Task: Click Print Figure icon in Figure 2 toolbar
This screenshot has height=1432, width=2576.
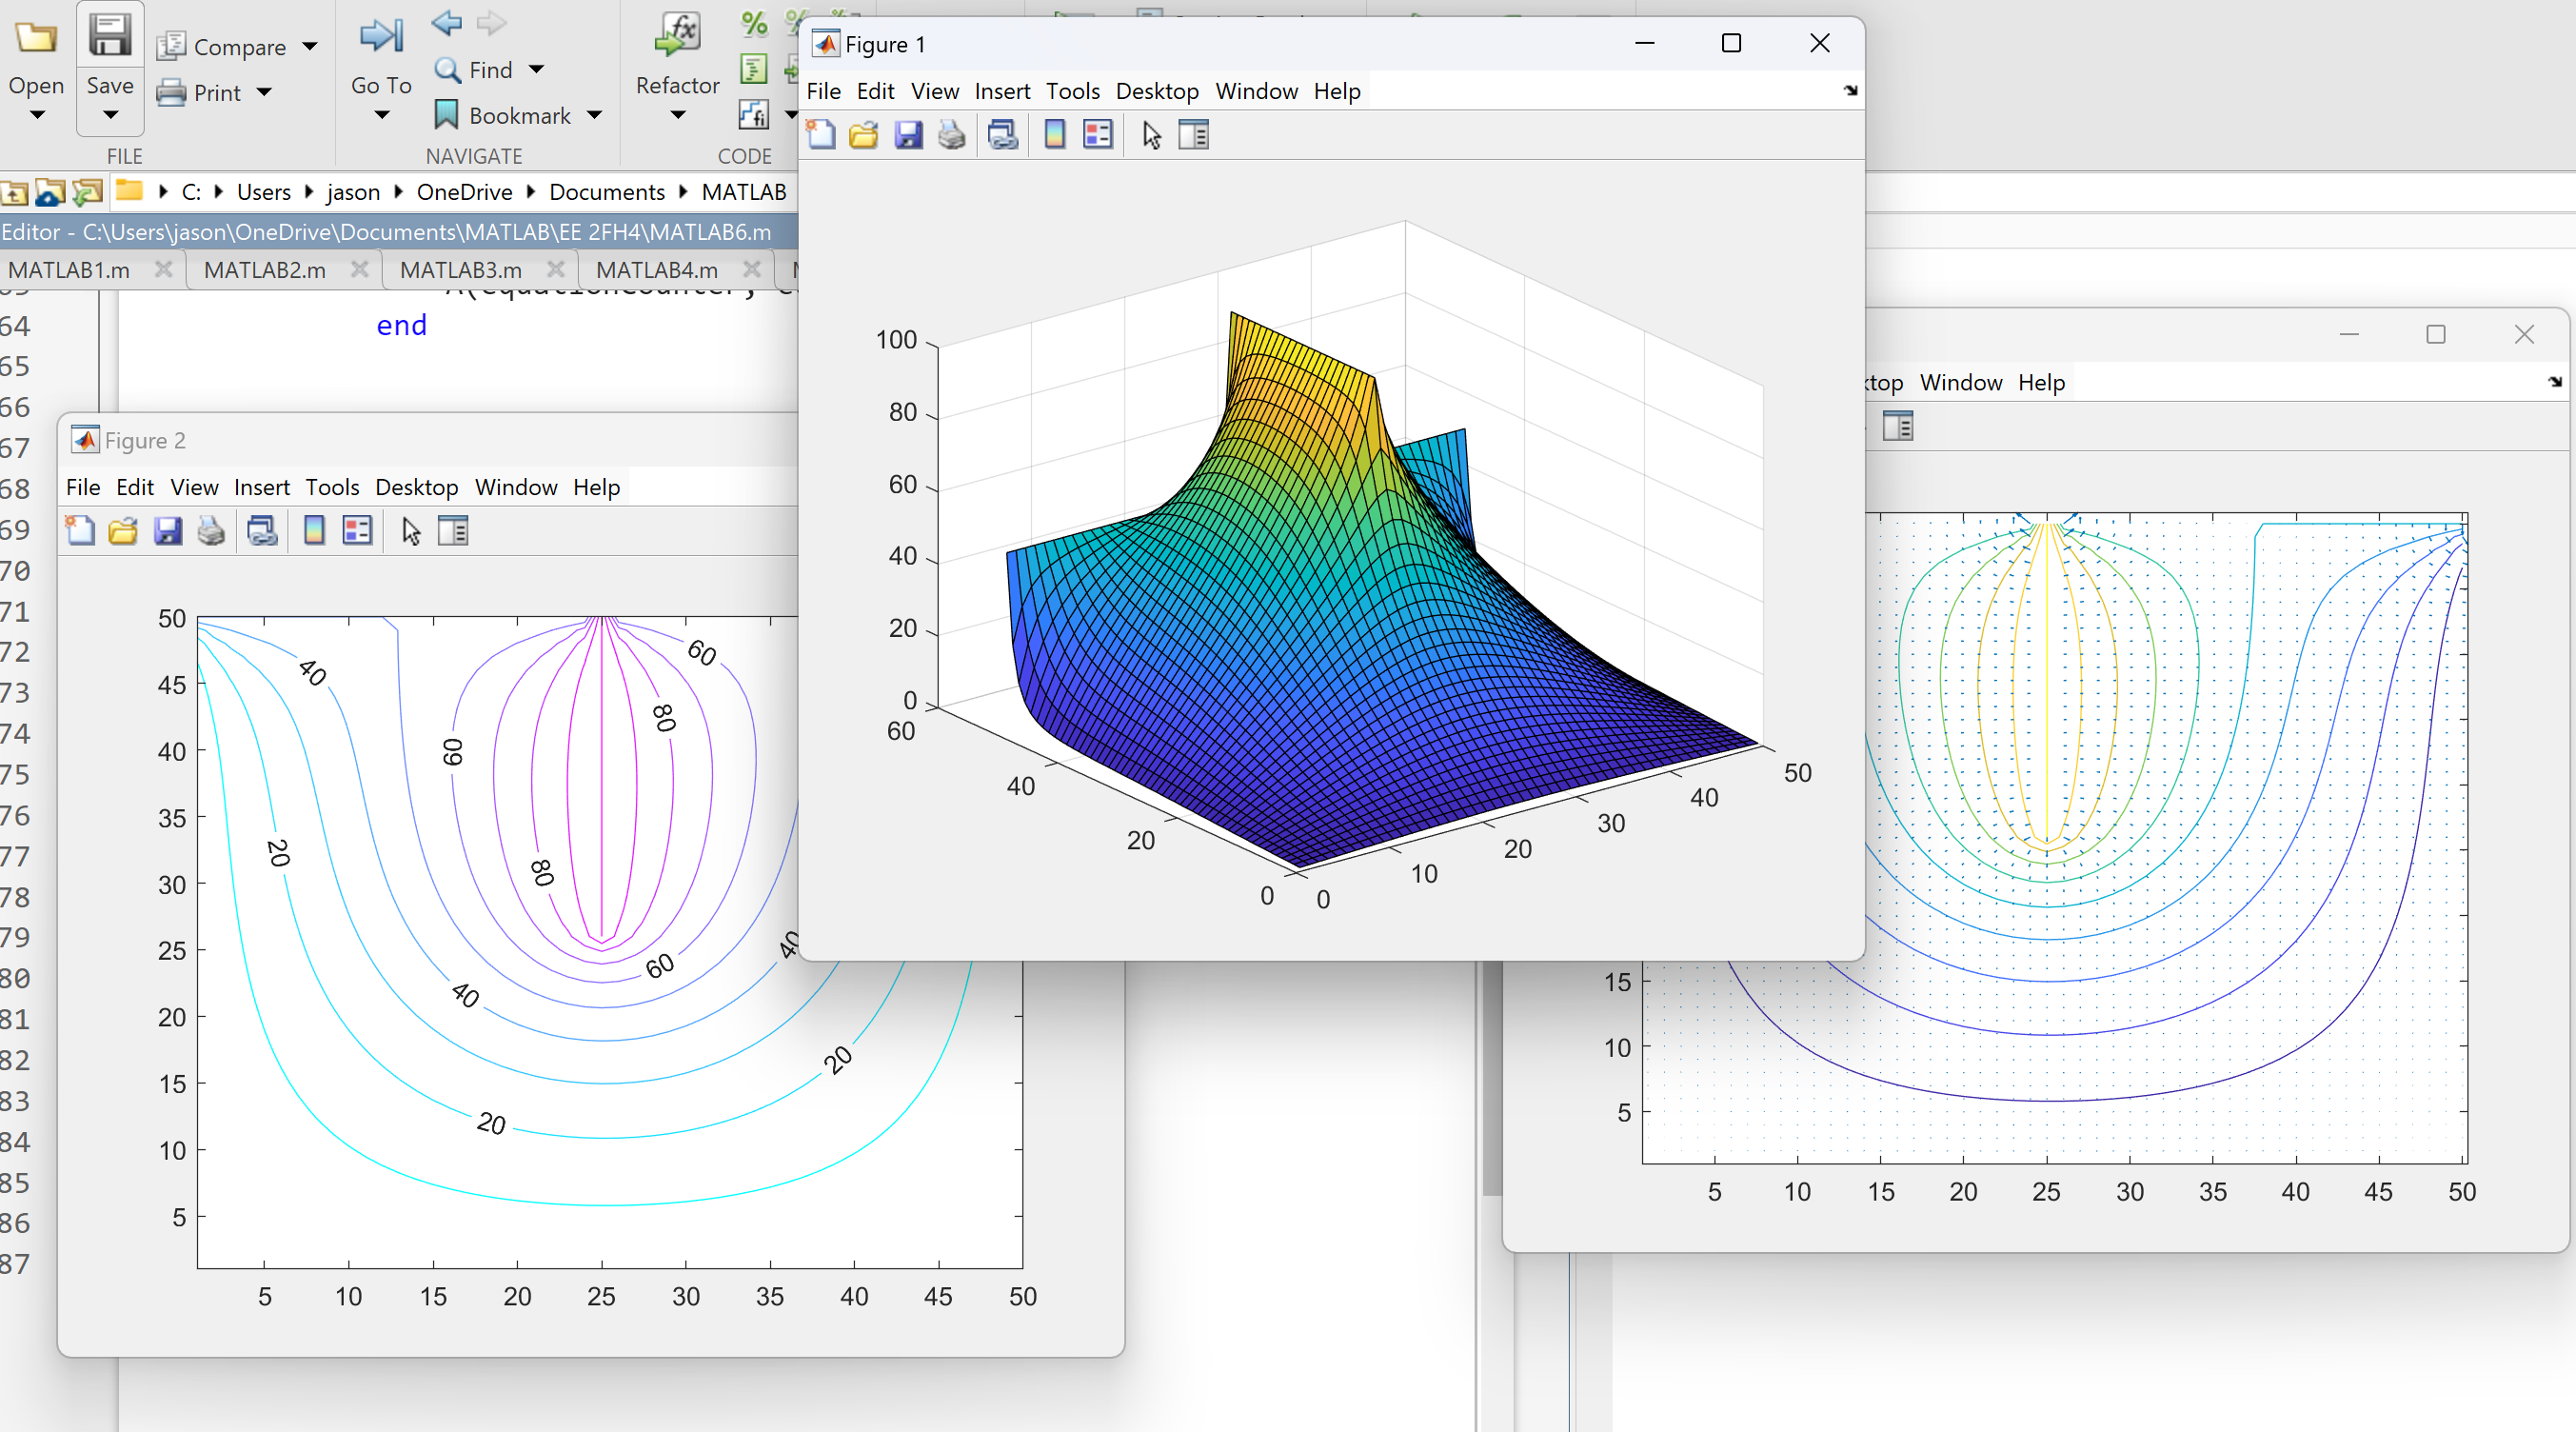Action: (x=211, y=531)
